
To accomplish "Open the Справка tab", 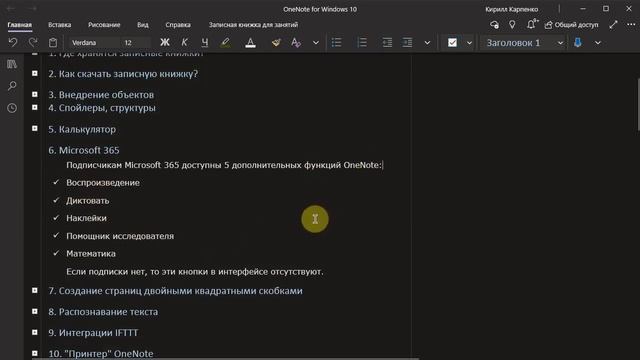I will tap(178, 25).
